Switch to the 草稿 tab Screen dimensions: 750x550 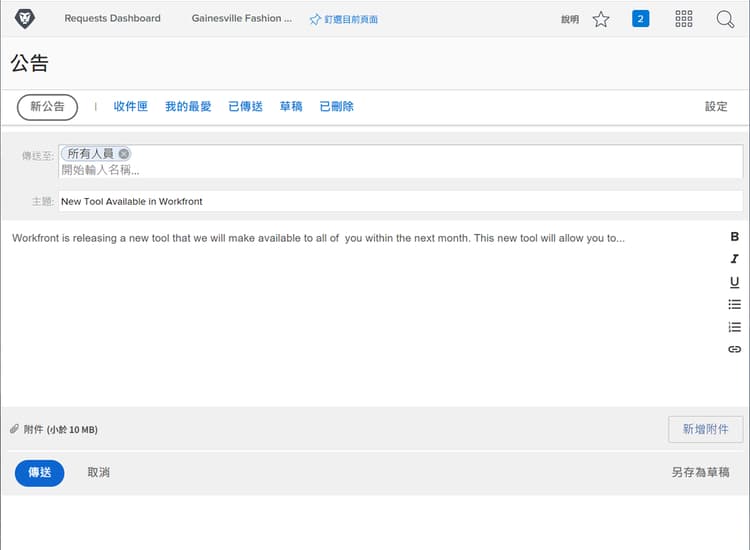(291, 106)
